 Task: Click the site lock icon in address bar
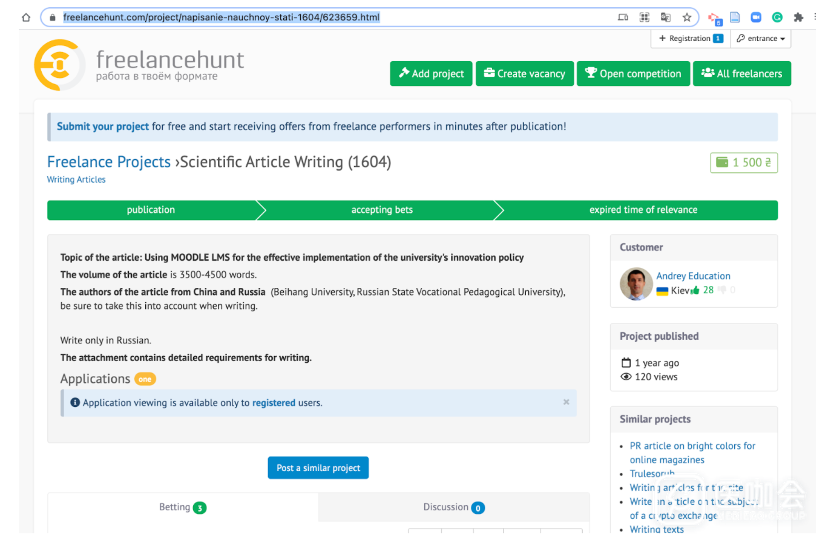pyautogui.click(x=52, y=17)
